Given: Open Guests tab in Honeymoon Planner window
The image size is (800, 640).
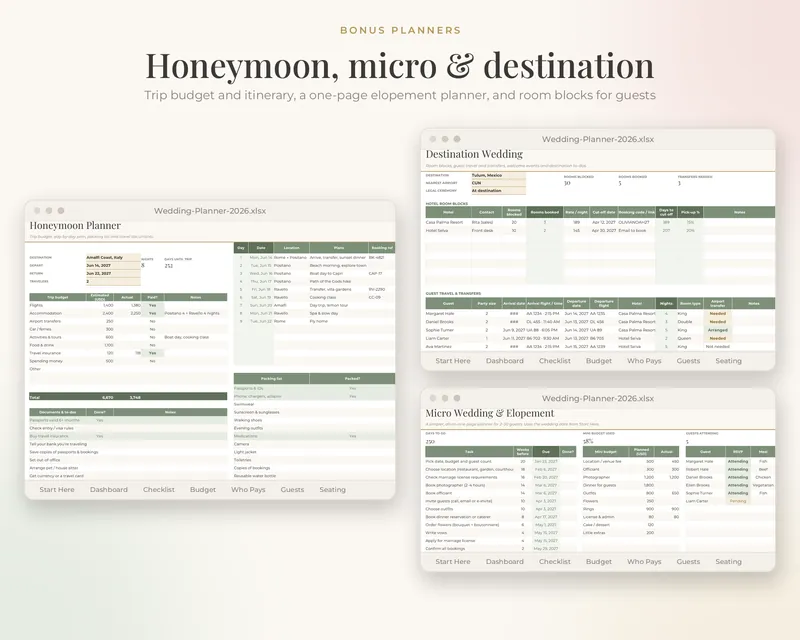Looking at the screenshot, I should (x=292, y=489).
